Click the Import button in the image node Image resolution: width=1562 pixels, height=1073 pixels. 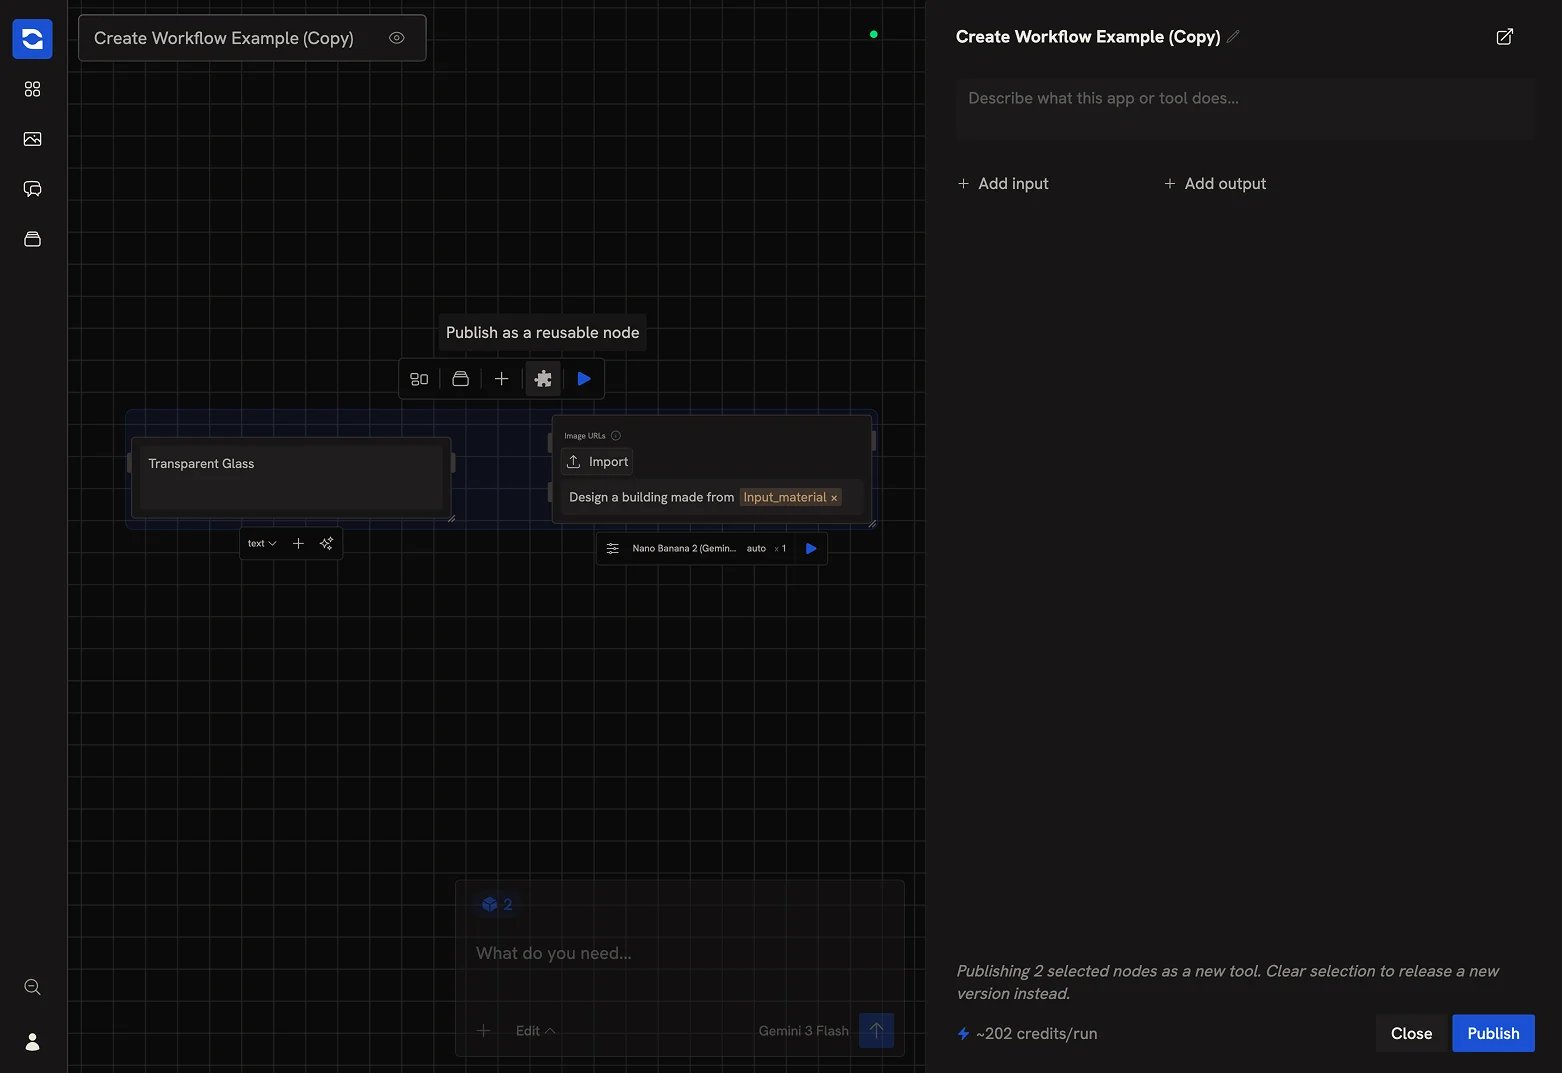click(597, 461)
